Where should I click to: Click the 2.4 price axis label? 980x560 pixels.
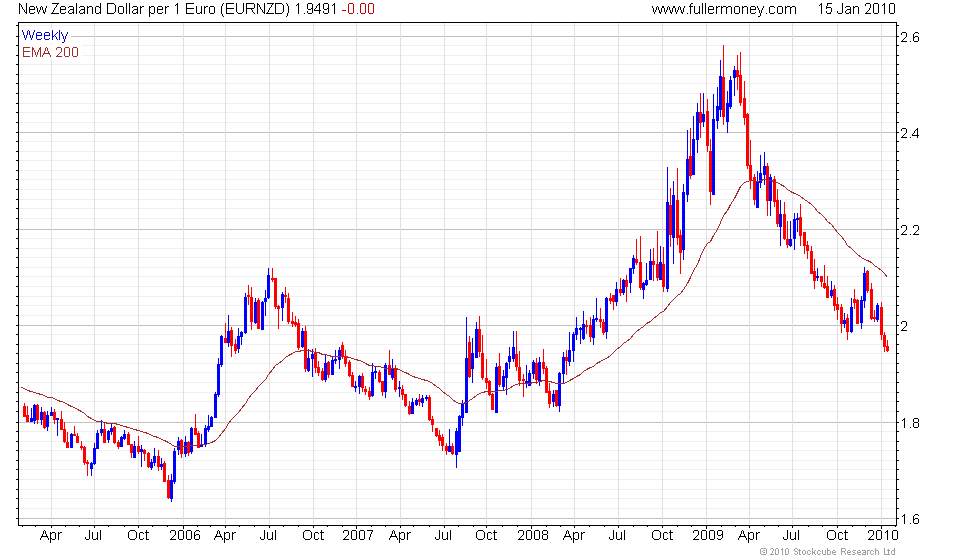click(x=910, y=133)
